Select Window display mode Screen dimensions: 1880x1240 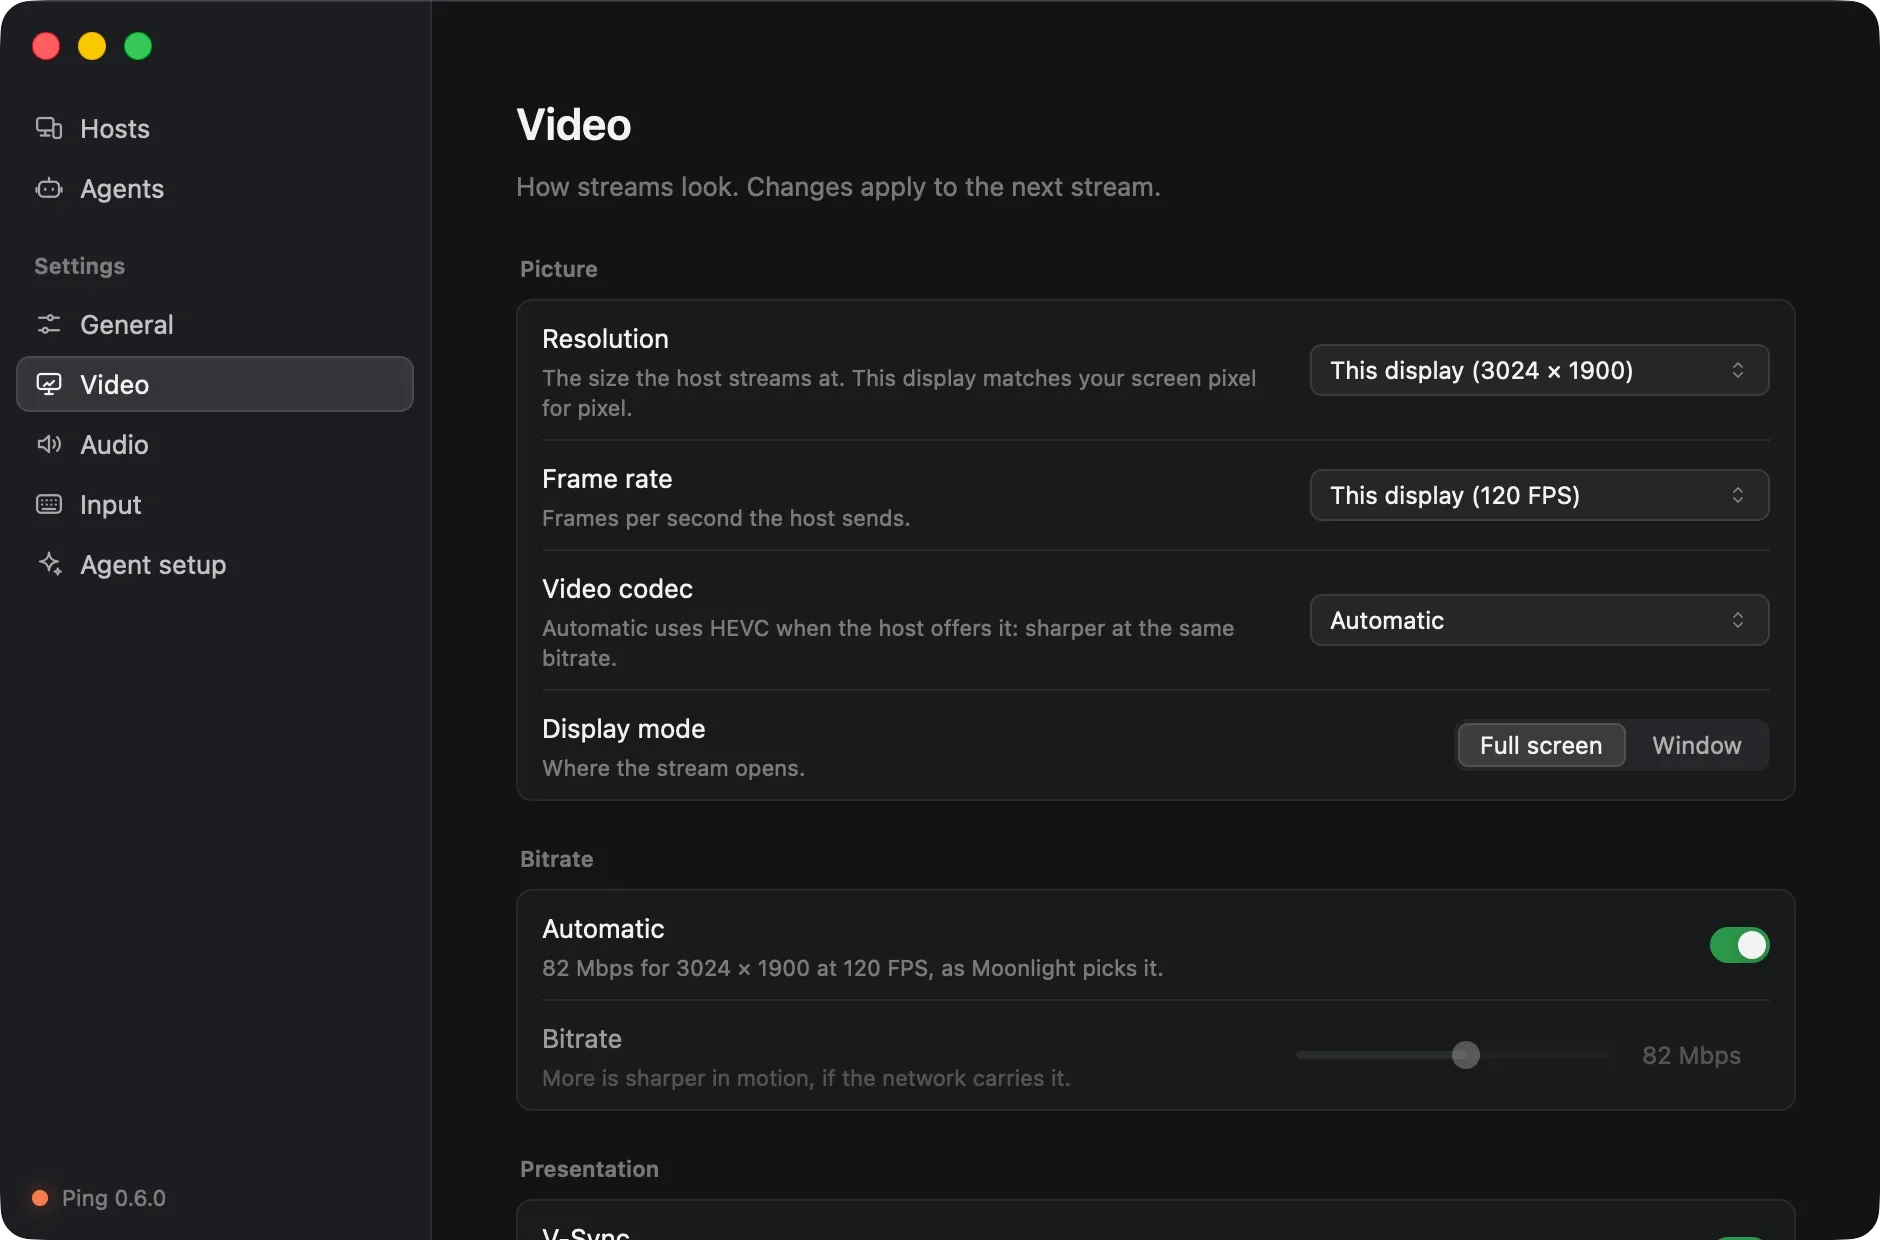pyautogui.click(x=1696, y=745)
